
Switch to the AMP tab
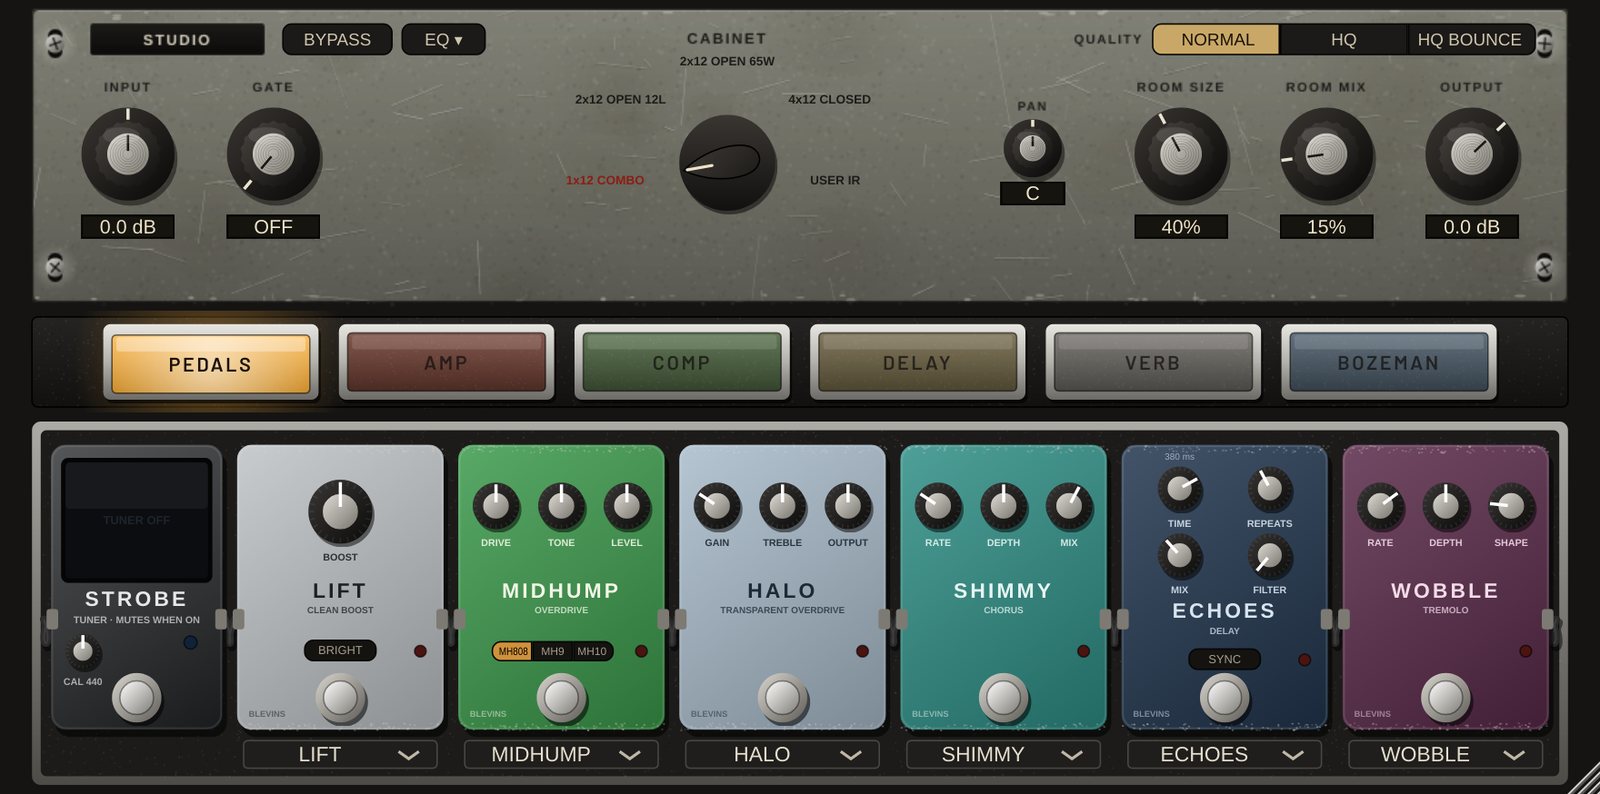446,363
